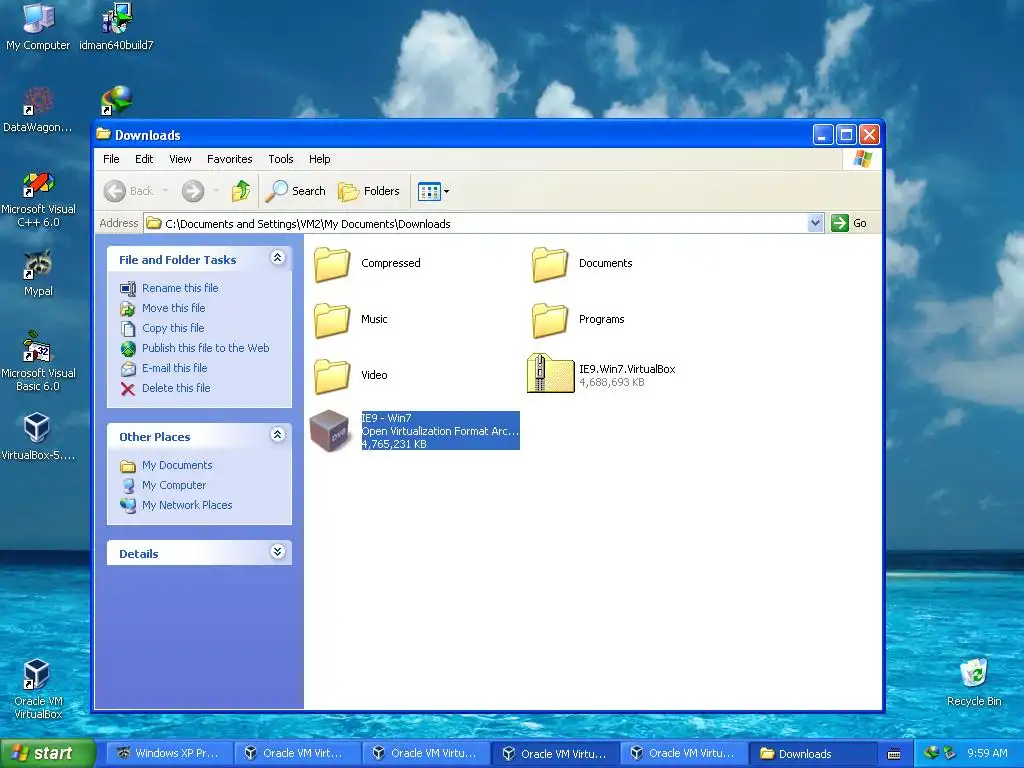Open VirtualBox-5 installer desktop icon
Screen dimensions: 1024x768
(x=38, y=436)
